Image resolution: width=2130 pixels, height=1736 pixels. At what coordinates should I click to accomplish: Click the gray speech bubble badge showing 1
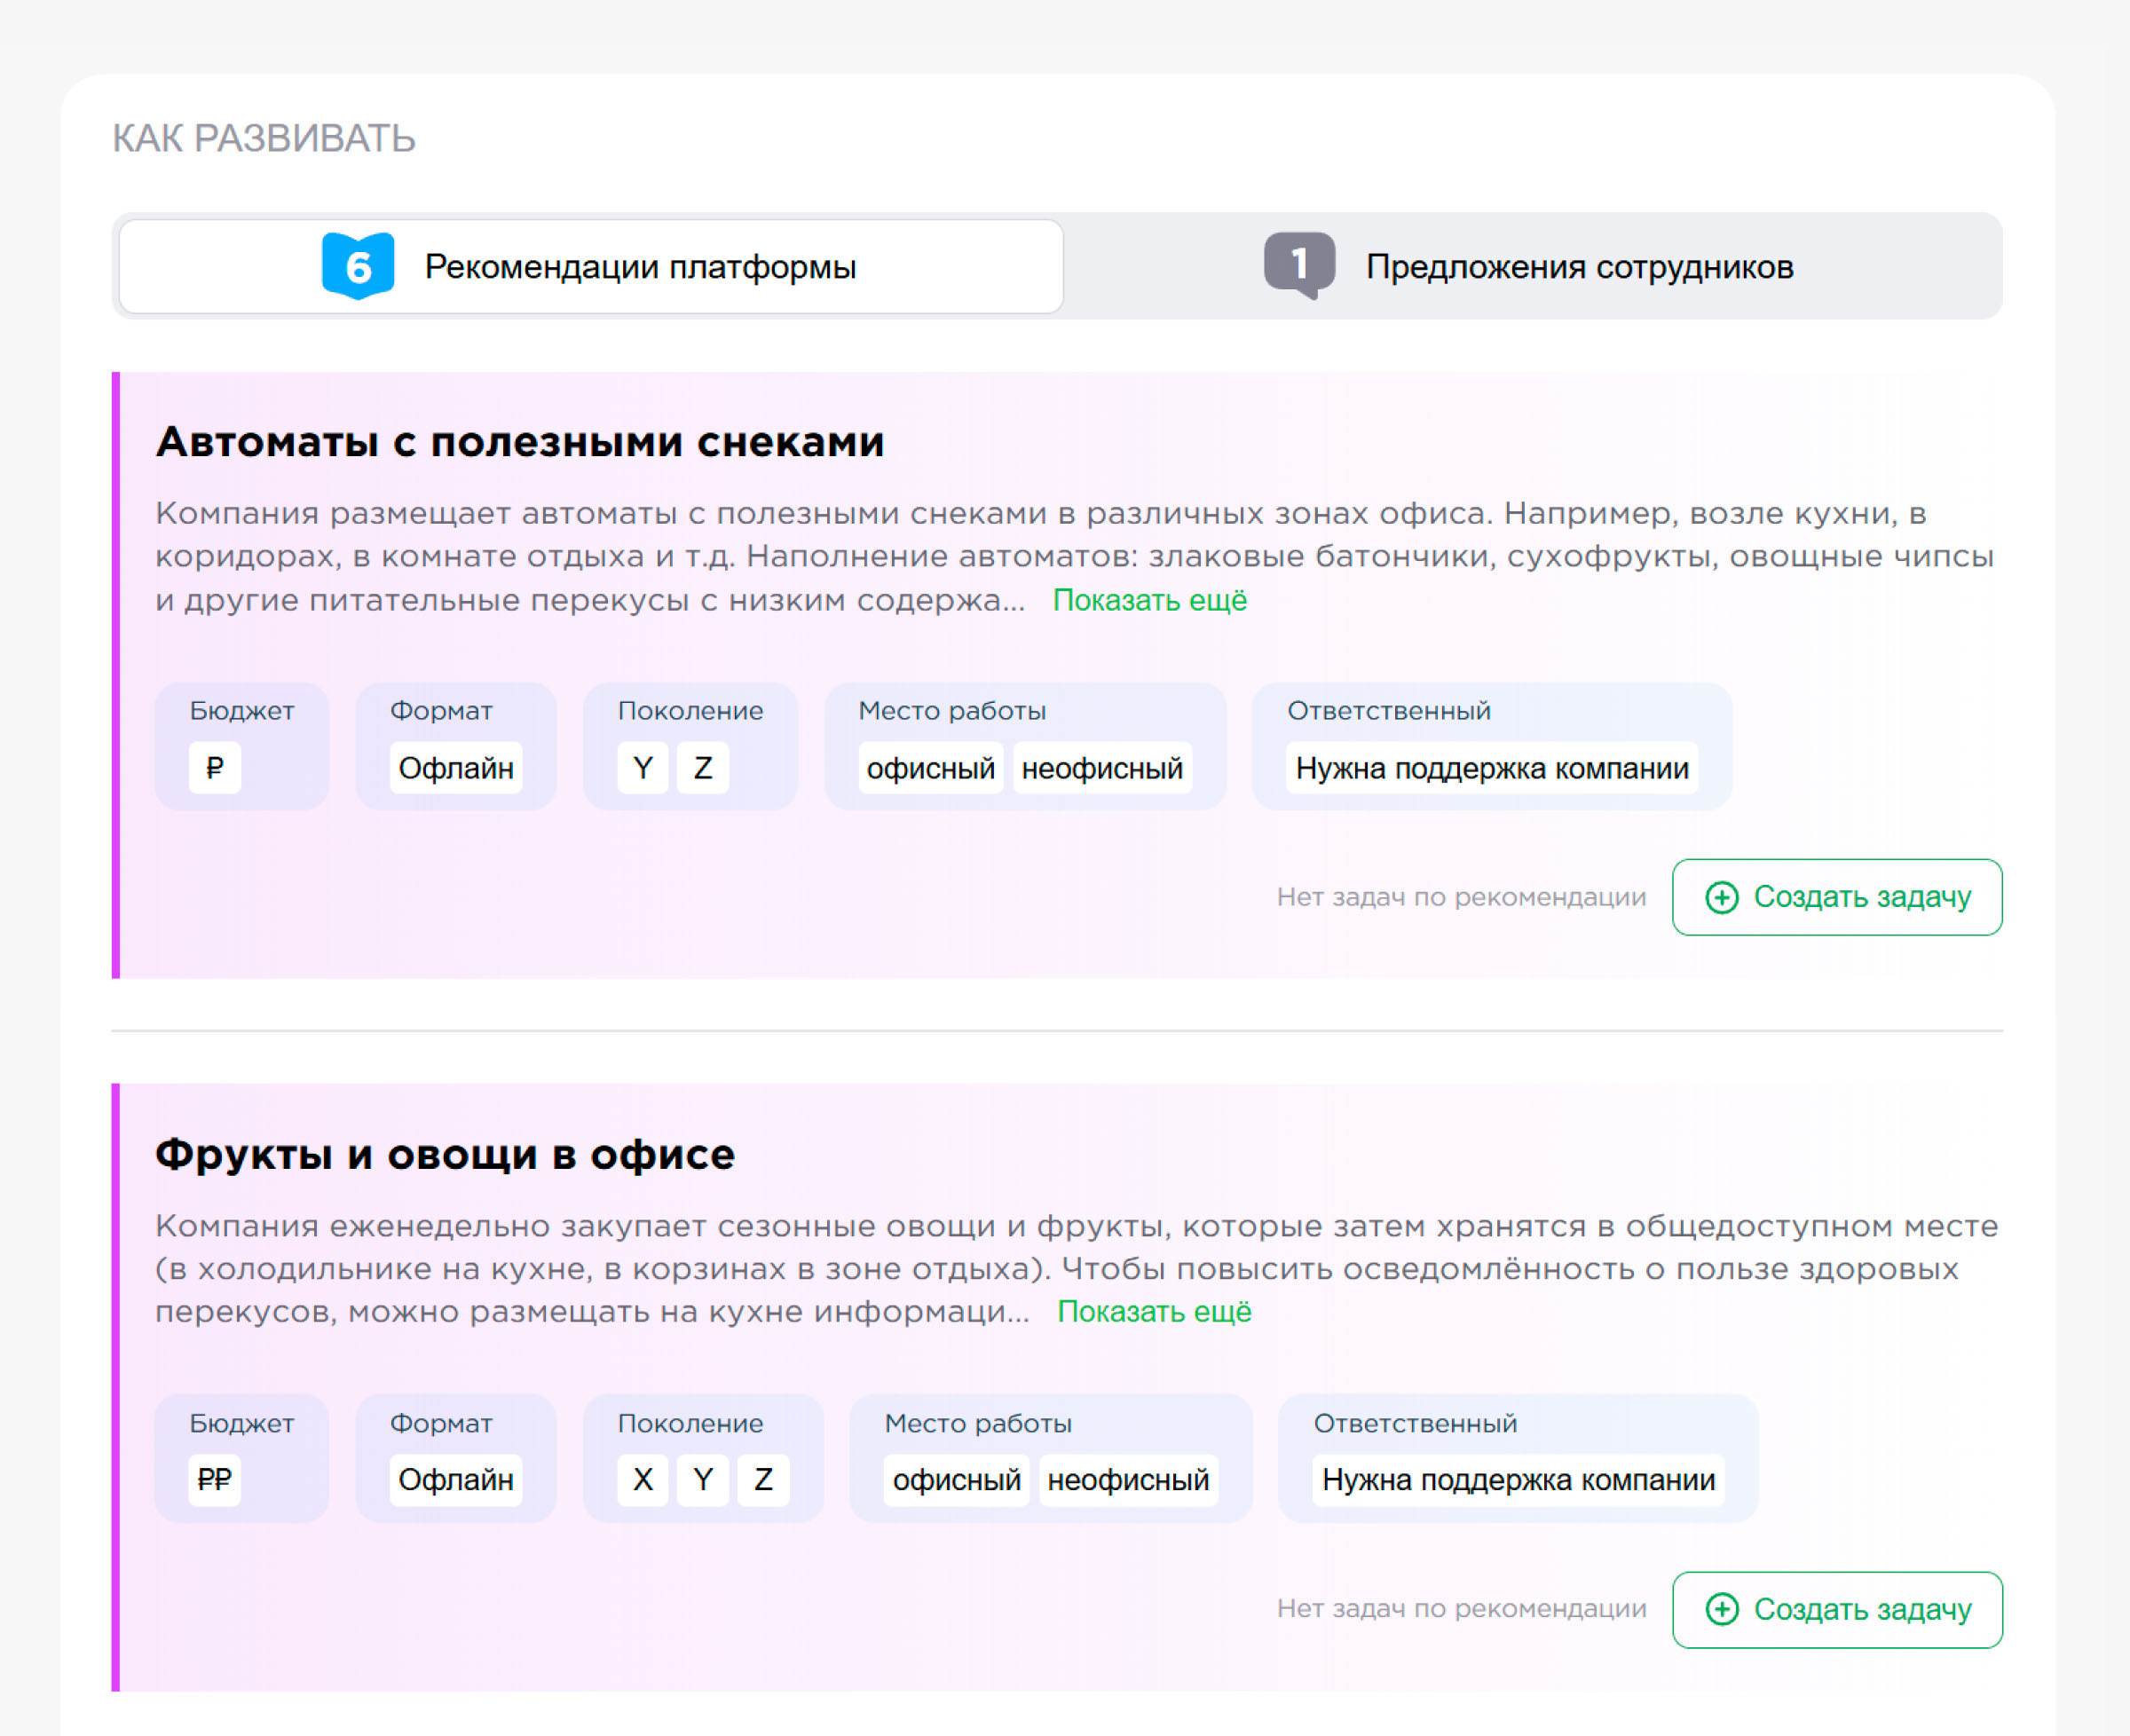pos(1299,266)
